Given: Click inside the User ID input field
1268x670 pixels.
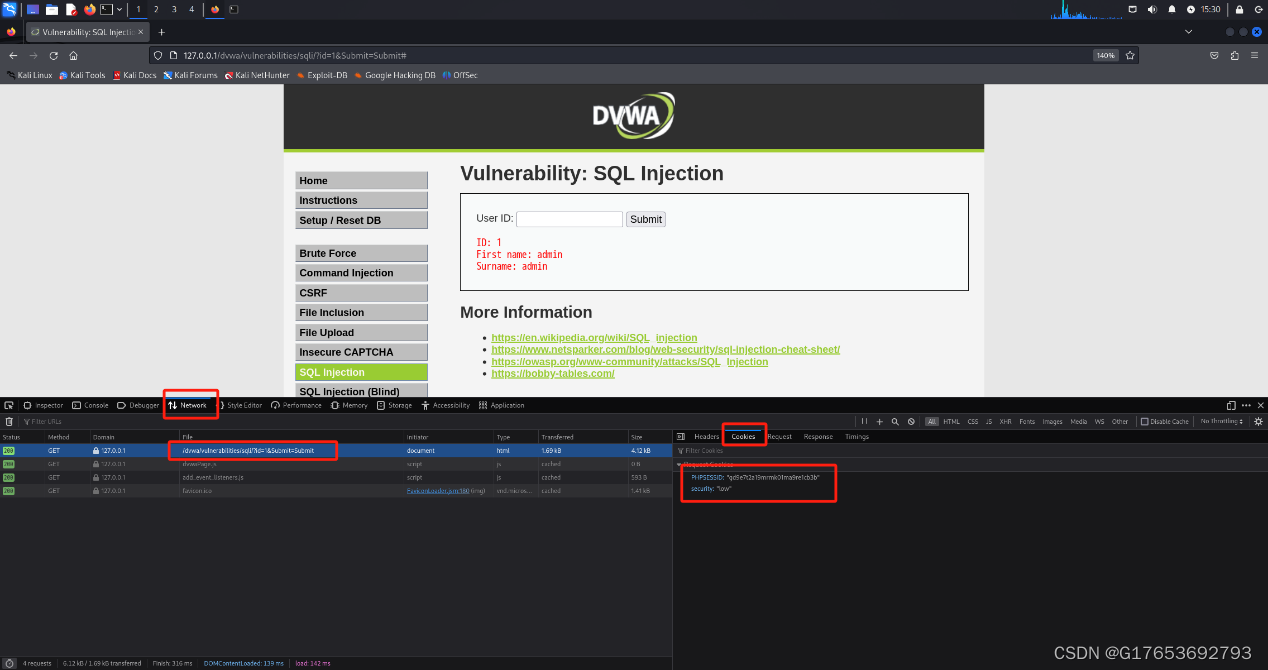Looking at the screenshot, I should click(569, 218).
